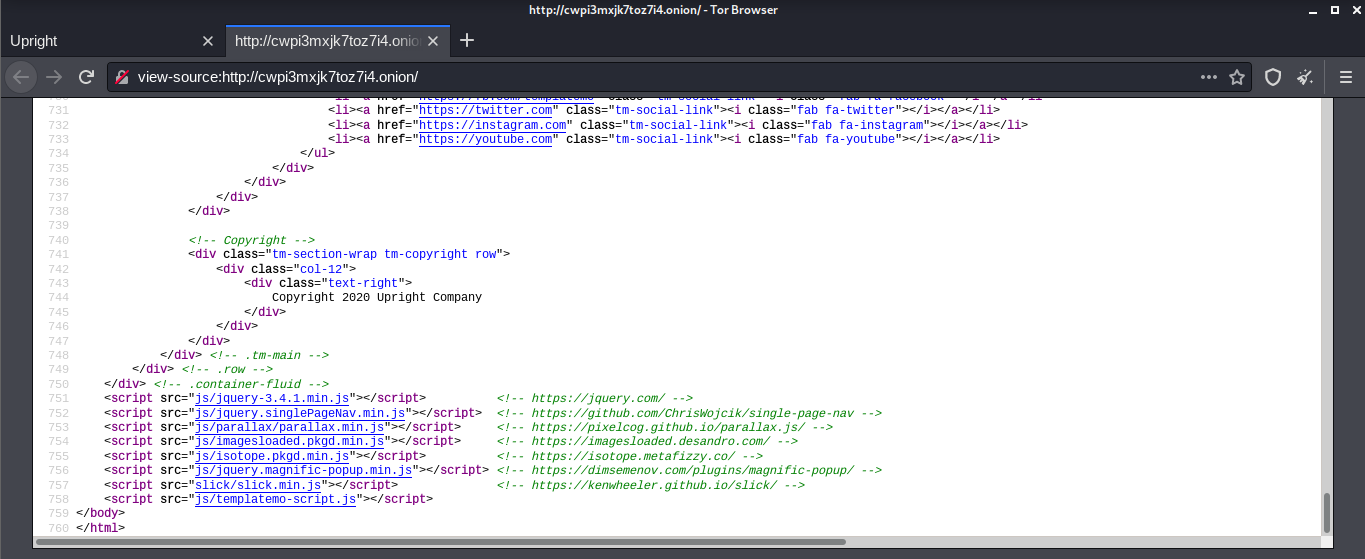This screenshot has width=1365, height=559.
Task: Open the page actions three-dot menu
Action: tap(1209, 77)
